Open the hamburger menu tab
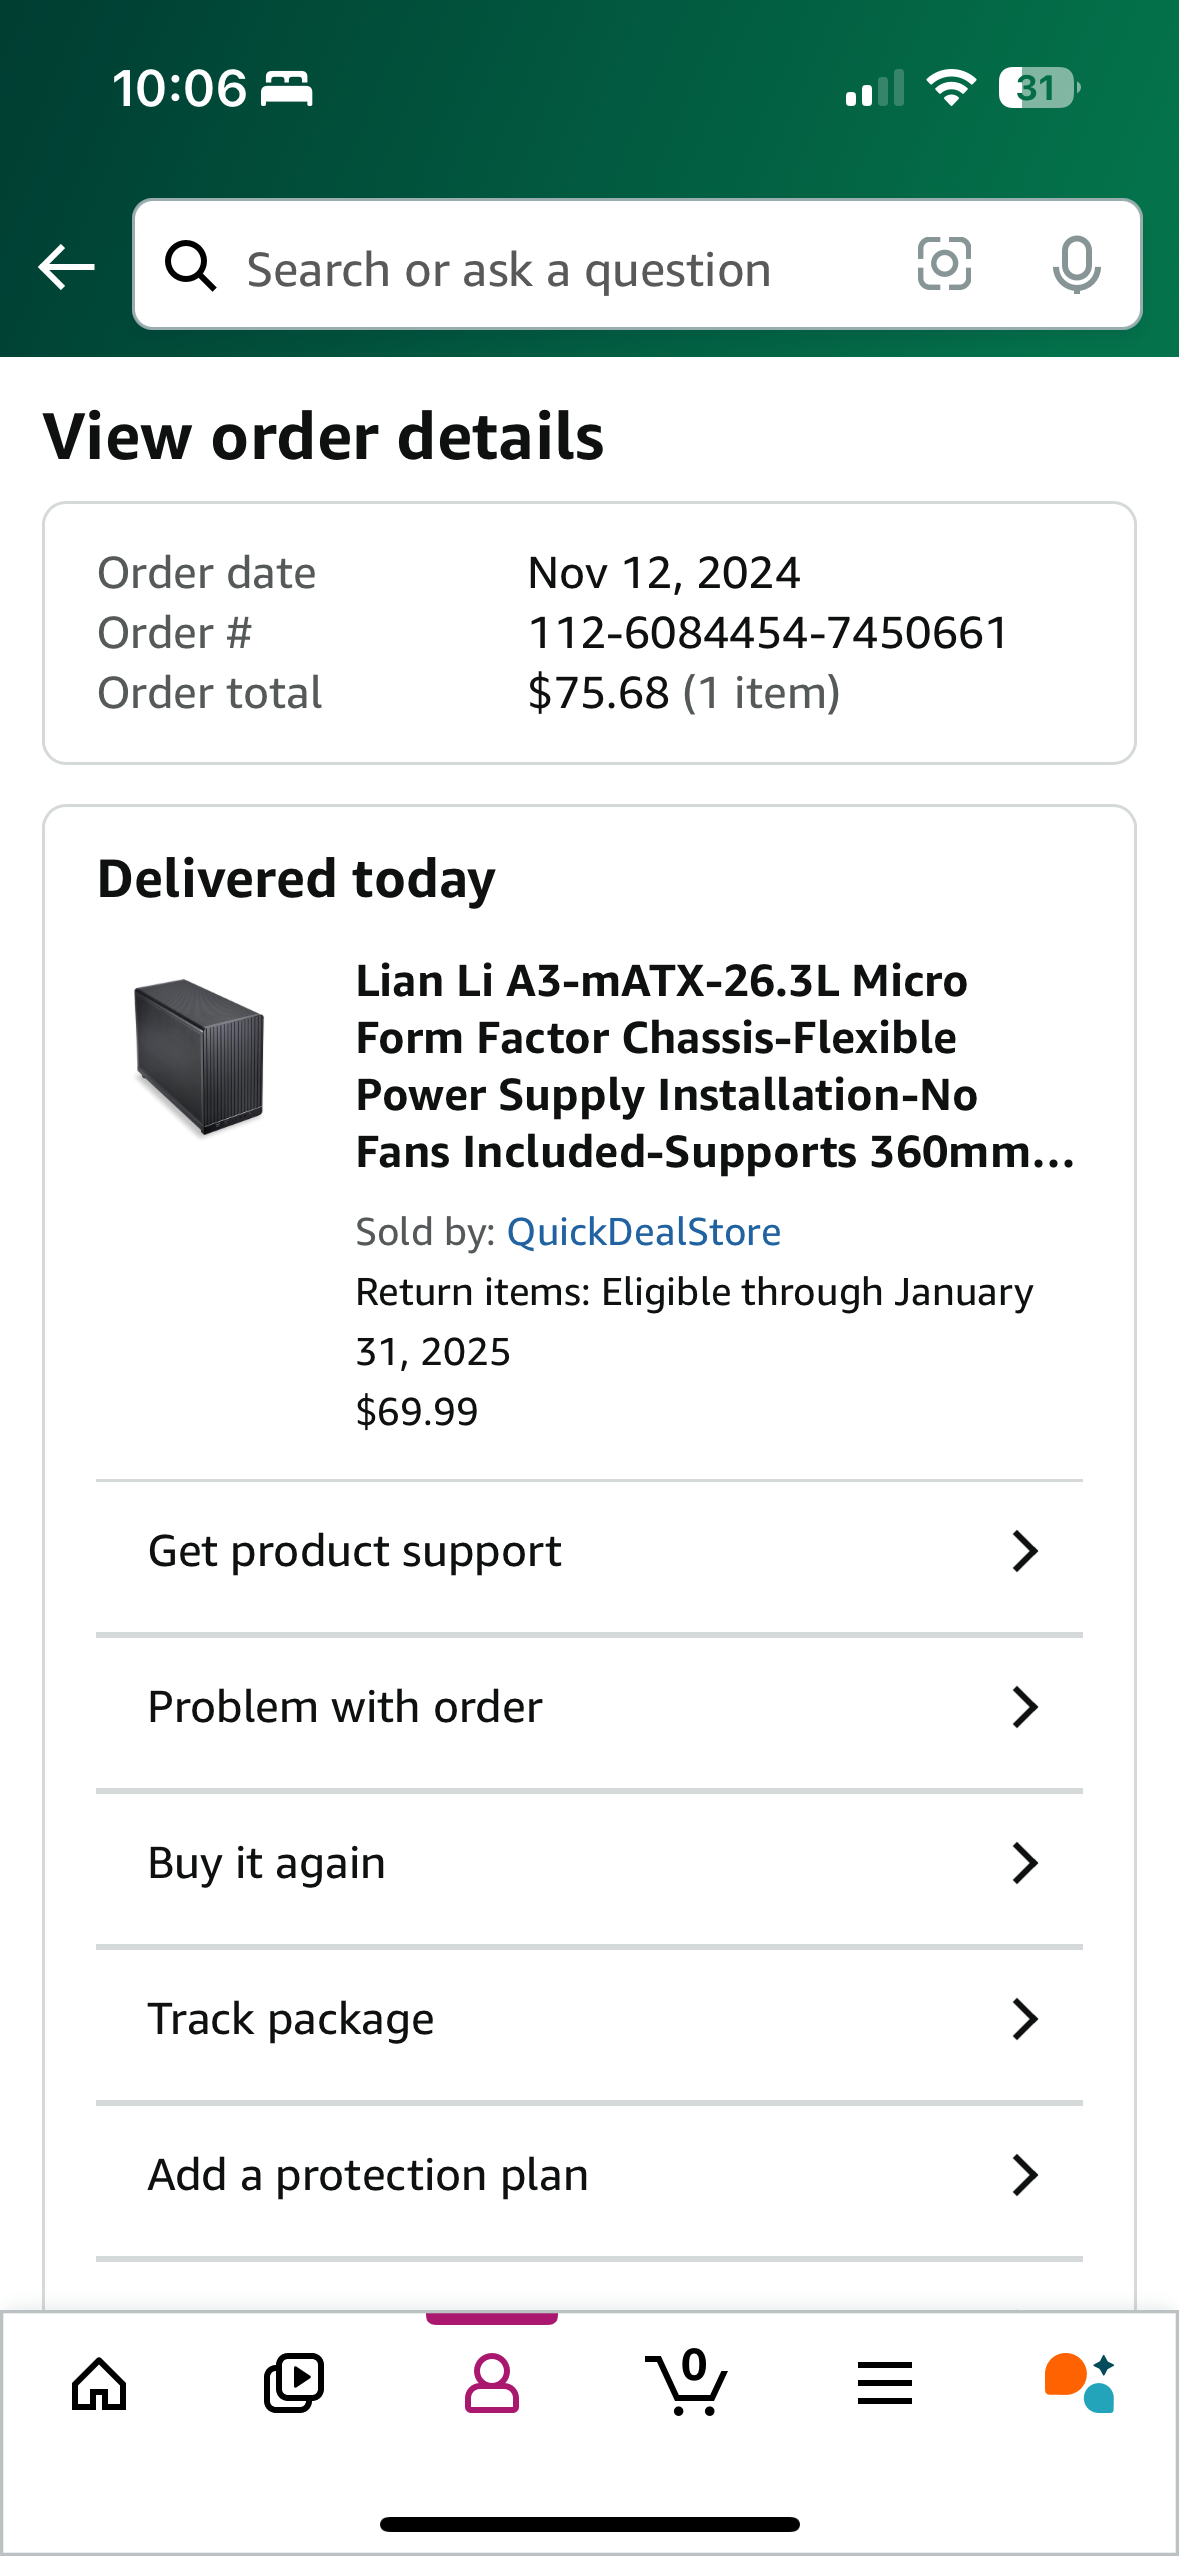This screenshot has height=2556, width=1179. coord(884,2384)
